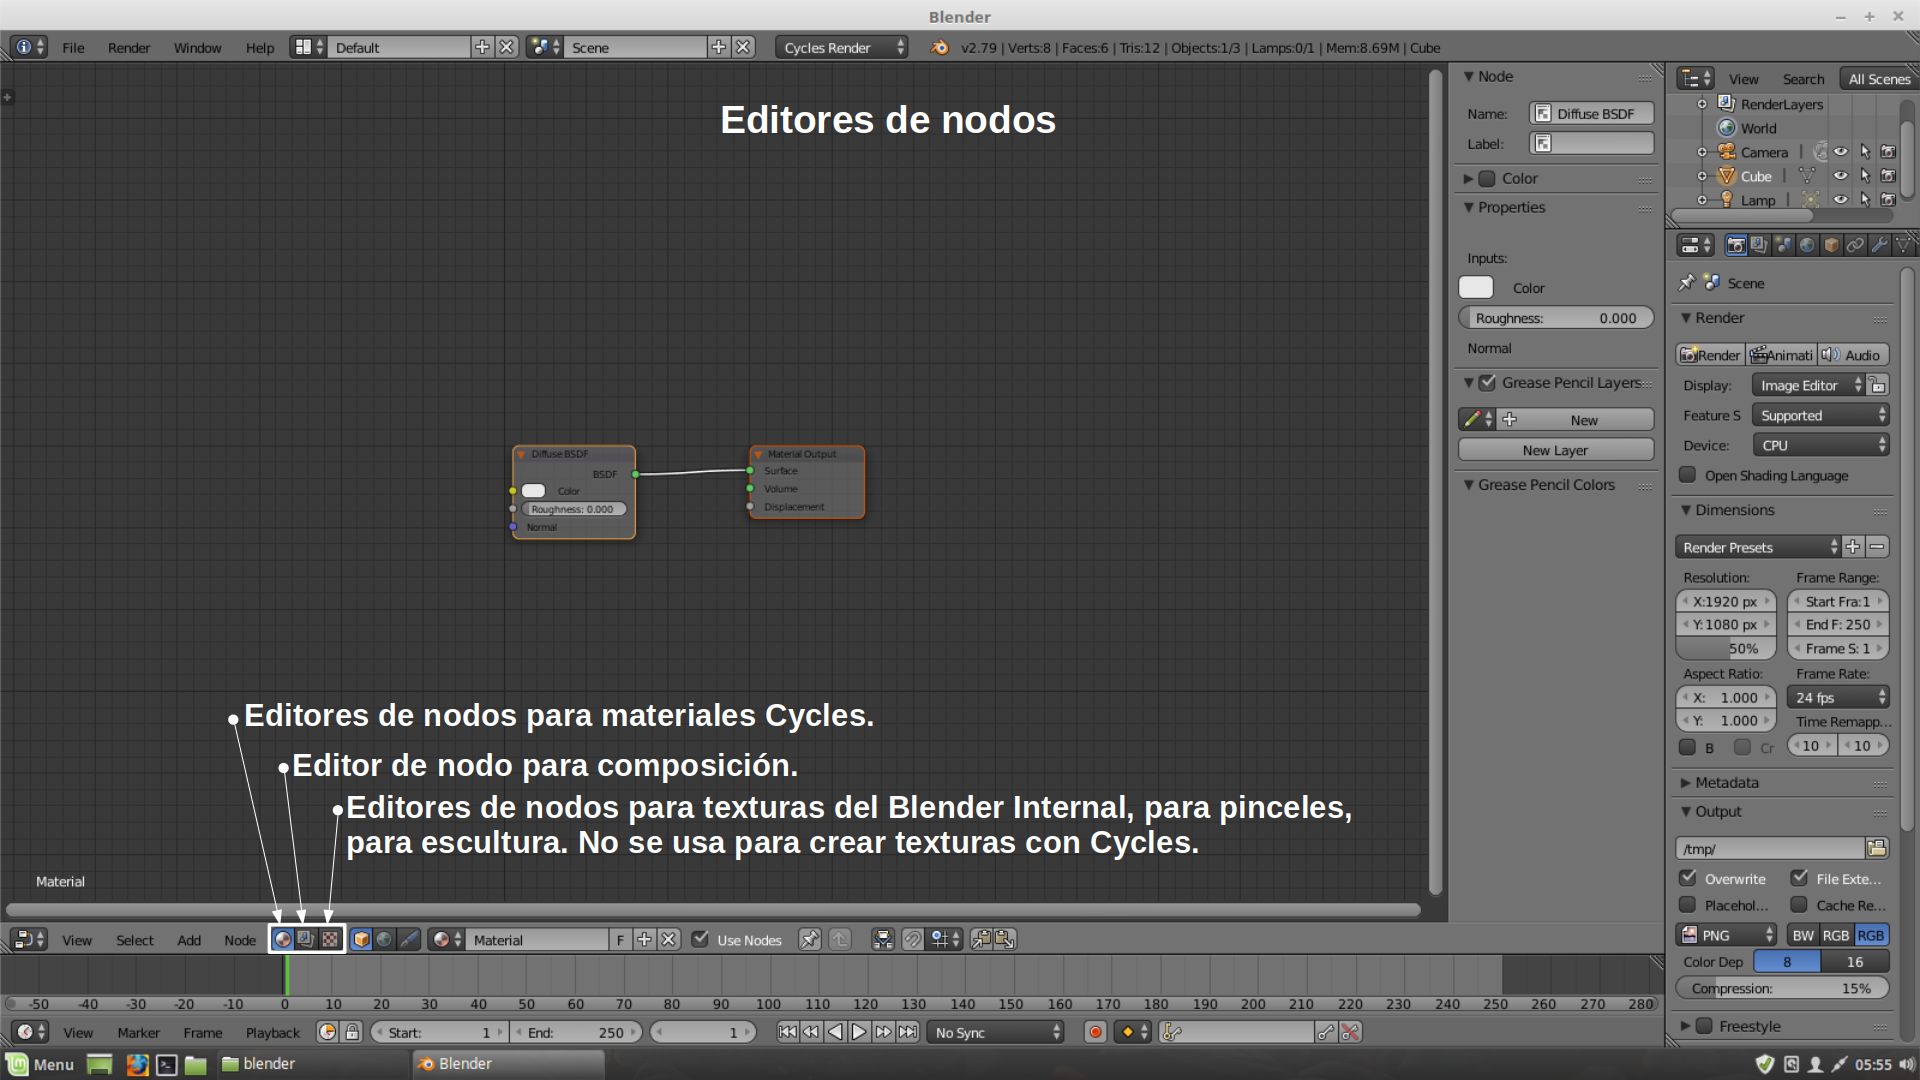
Task: Open the File menu
Action: coord(73,47)
